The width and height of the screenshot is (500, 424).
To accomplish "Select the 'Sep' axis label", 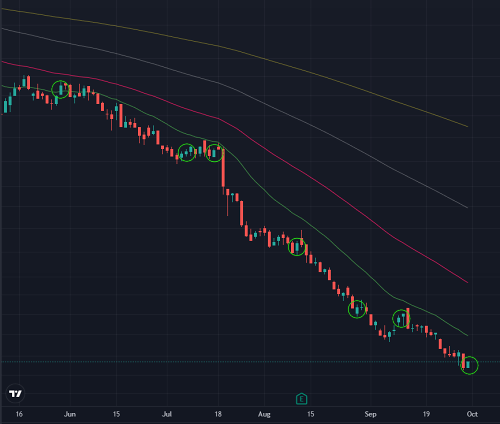I will (x=370, y=414).
